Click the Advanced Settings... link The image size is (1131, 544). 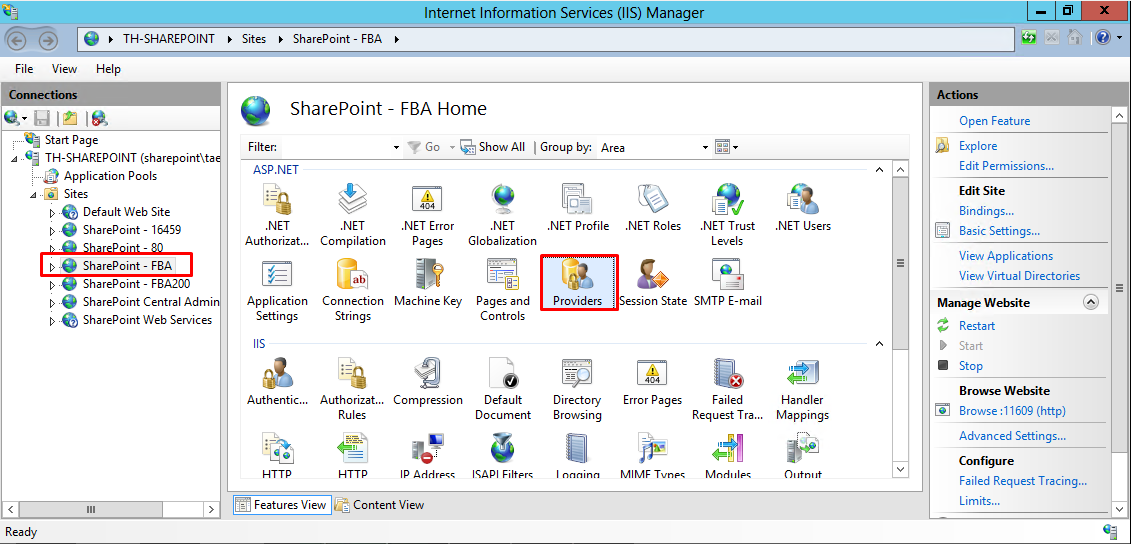click(1012, 436)
